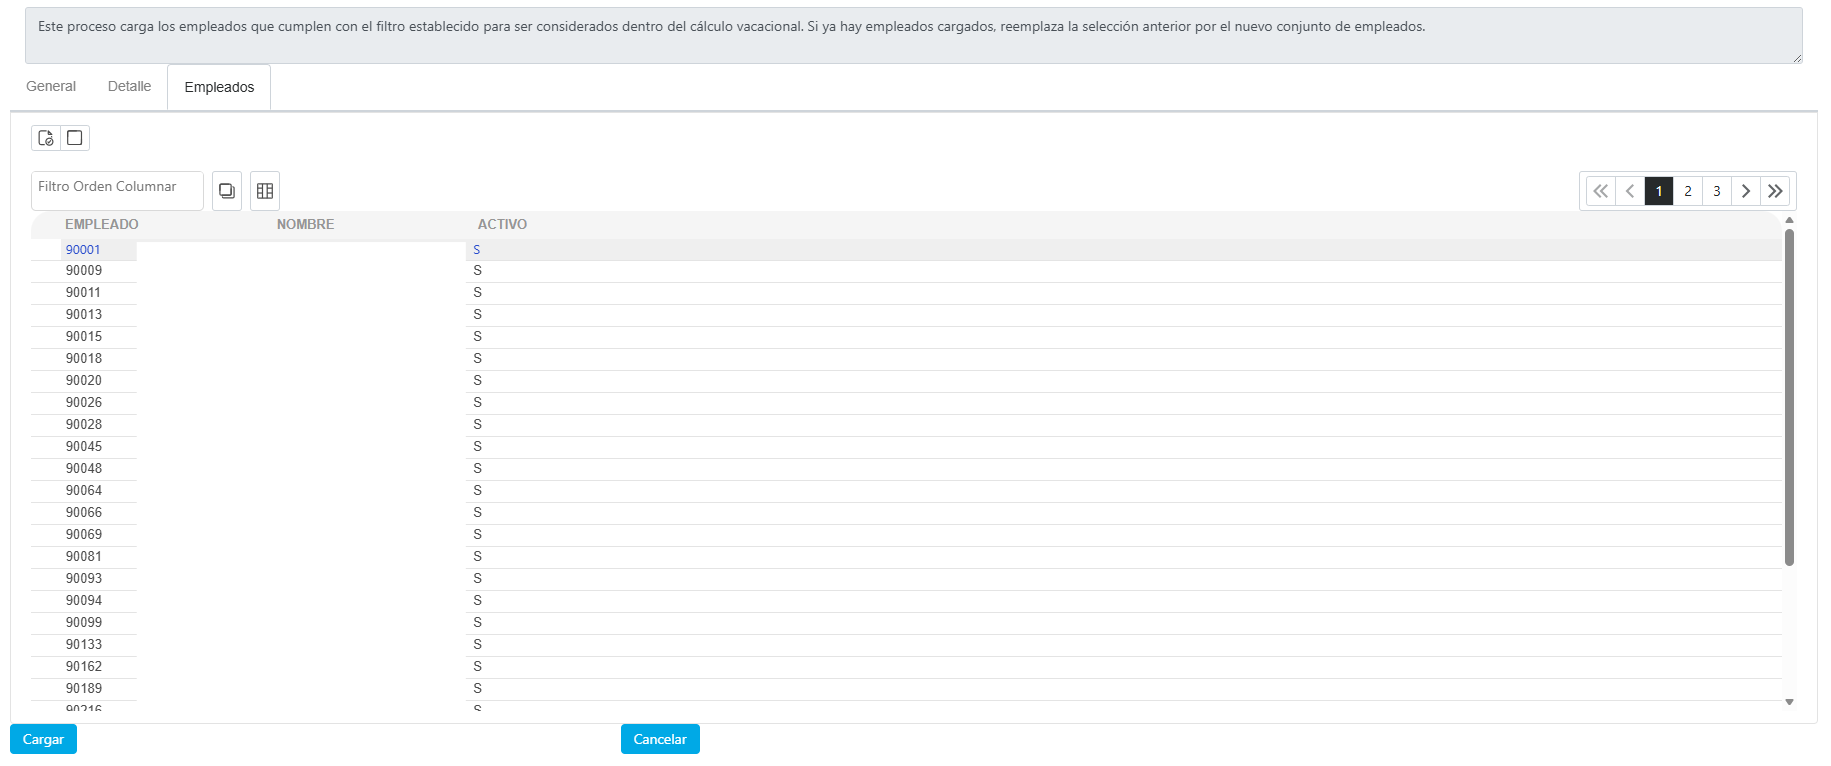Sort by the EMPLEADO column header

102,225
